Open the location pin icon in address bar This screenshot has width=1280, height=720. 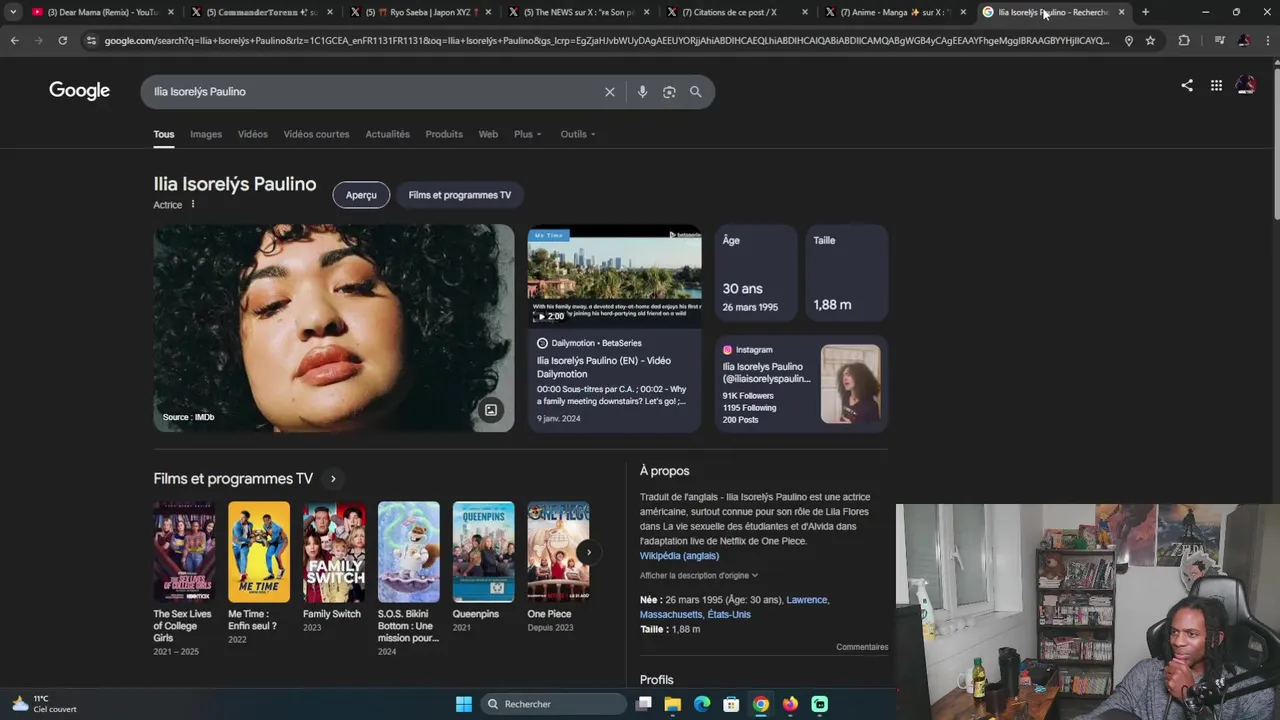1129,40
